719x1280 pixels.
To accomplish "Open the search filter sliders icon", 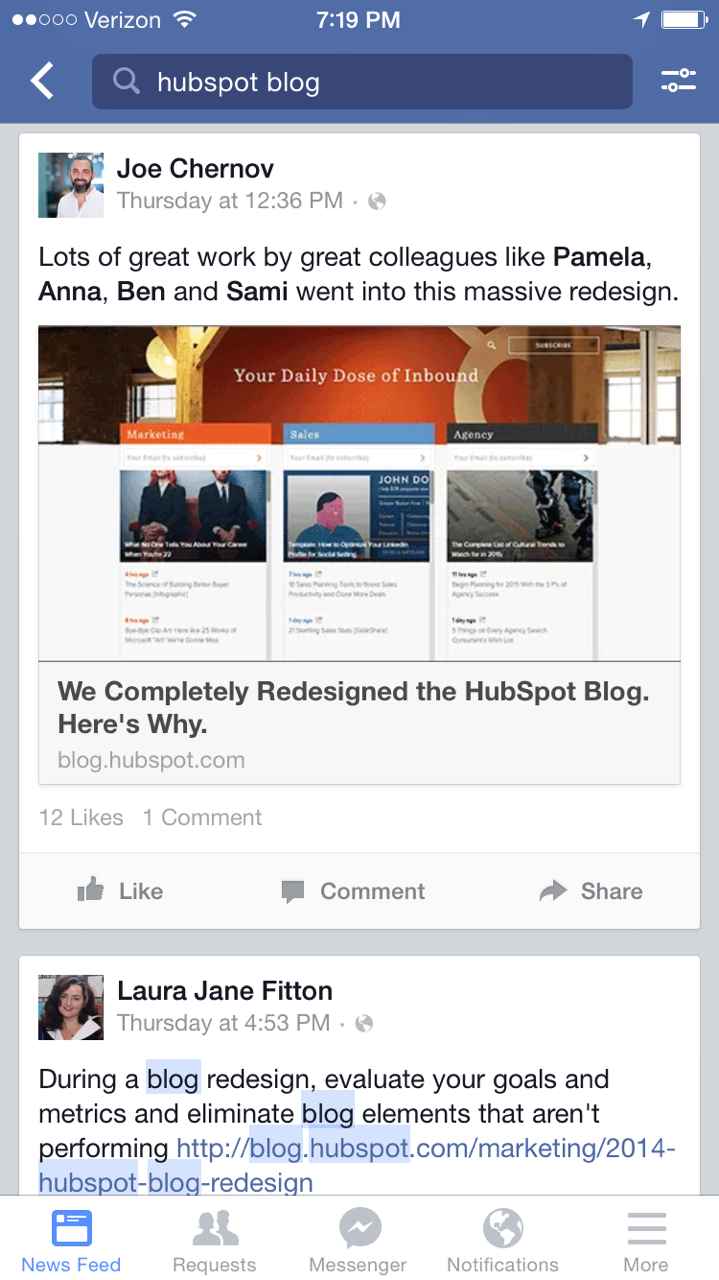I will click(x=679, y=81).
